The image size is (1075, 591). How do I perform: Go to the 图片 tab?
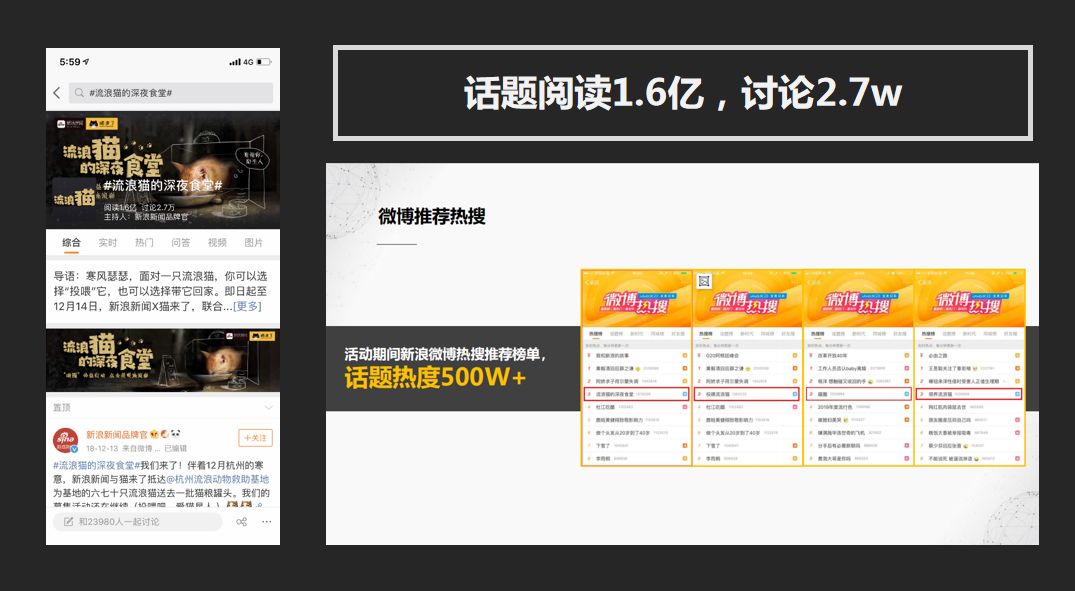coord(254,243)
